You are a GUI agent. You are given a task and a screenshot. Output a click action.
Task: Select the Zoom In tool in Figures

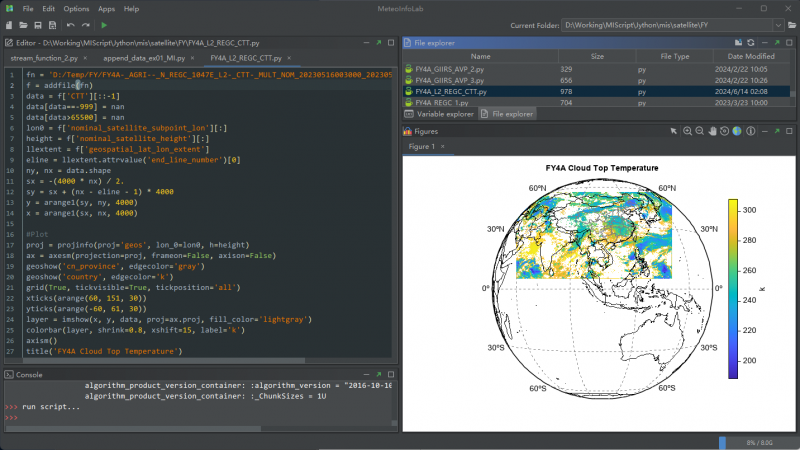[x=687, y=131]
